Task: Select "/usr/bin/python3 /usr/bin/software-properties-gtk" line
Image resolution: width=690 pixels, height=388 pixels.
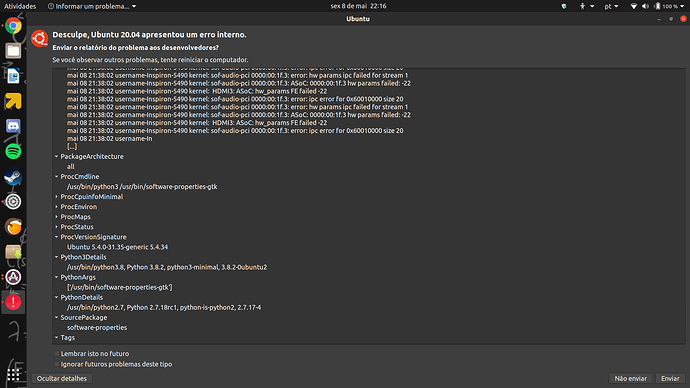Action: 142,187
